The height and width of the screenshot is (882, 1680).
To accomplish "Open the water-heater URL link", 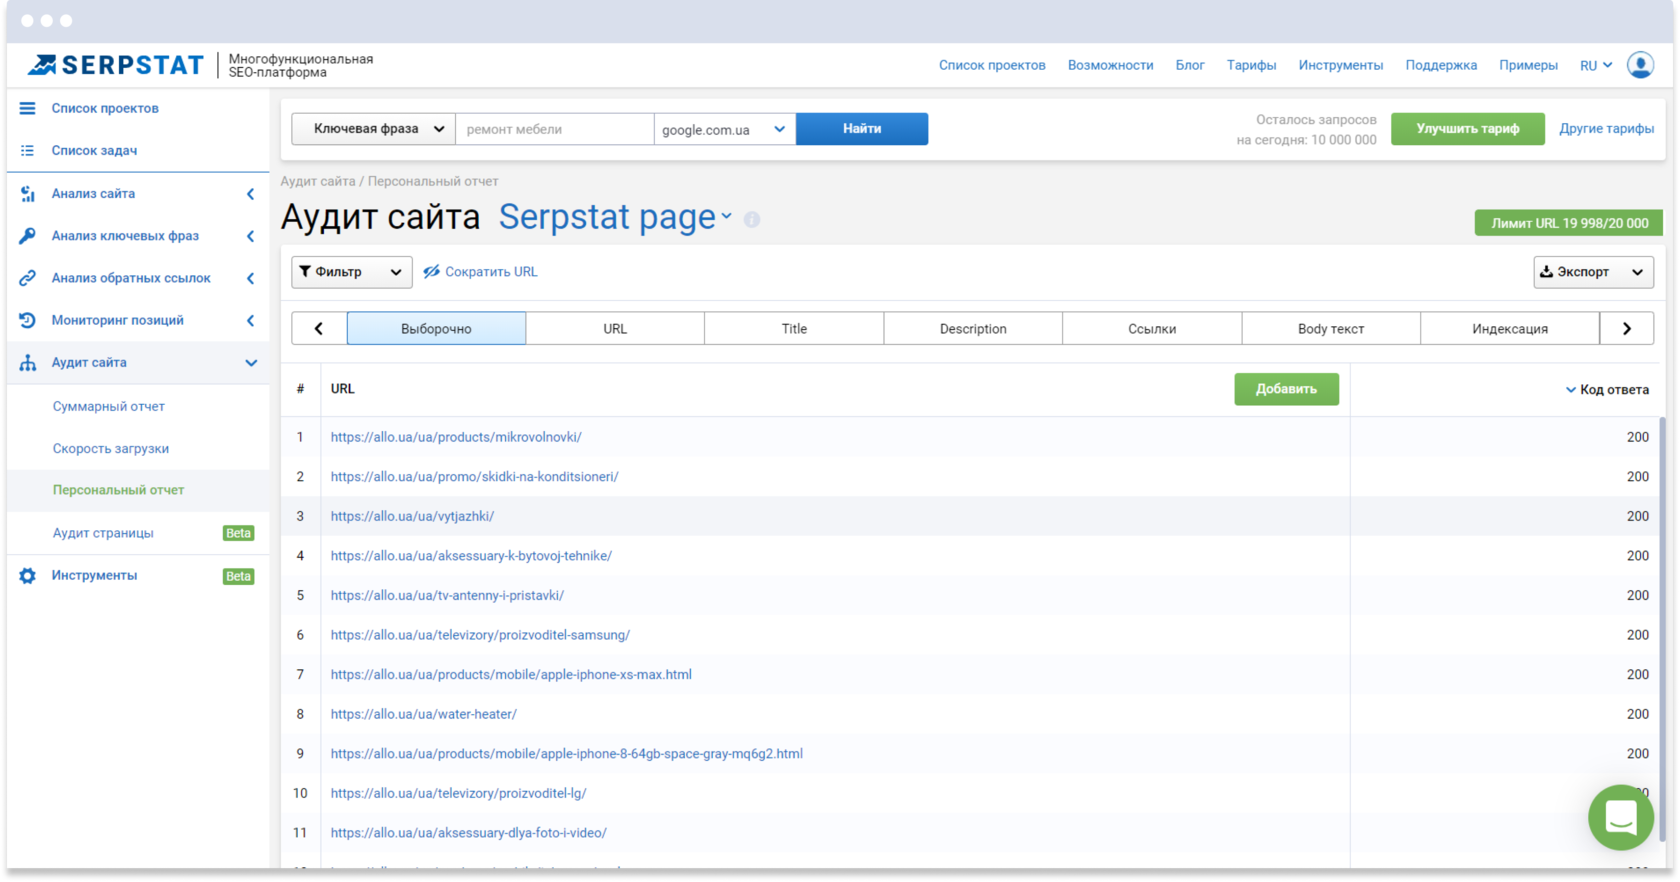I will point(424,714).
